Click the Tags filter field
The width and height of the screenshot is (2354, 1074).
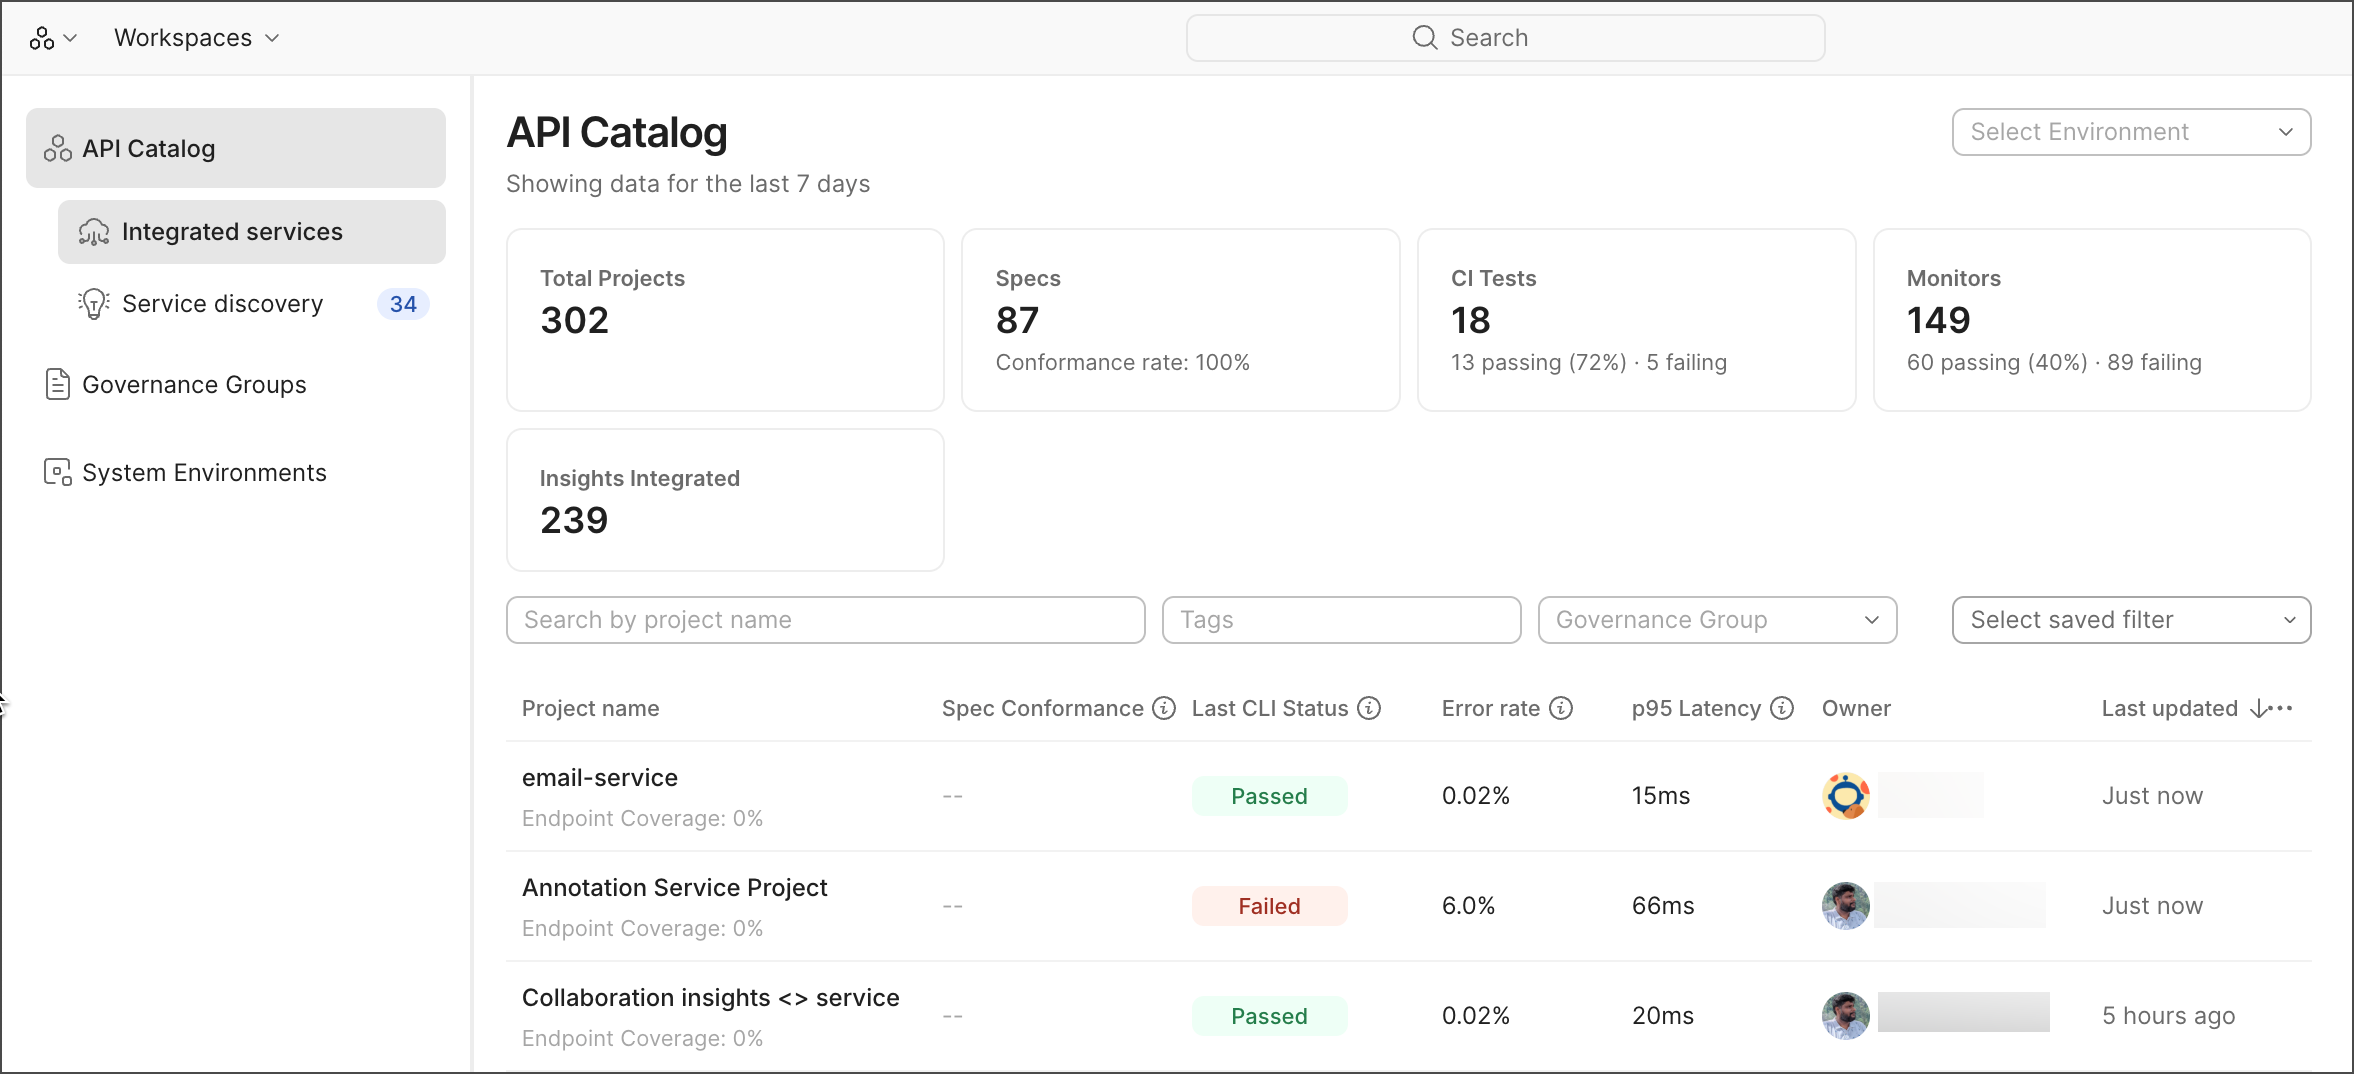pos(1341,620)
